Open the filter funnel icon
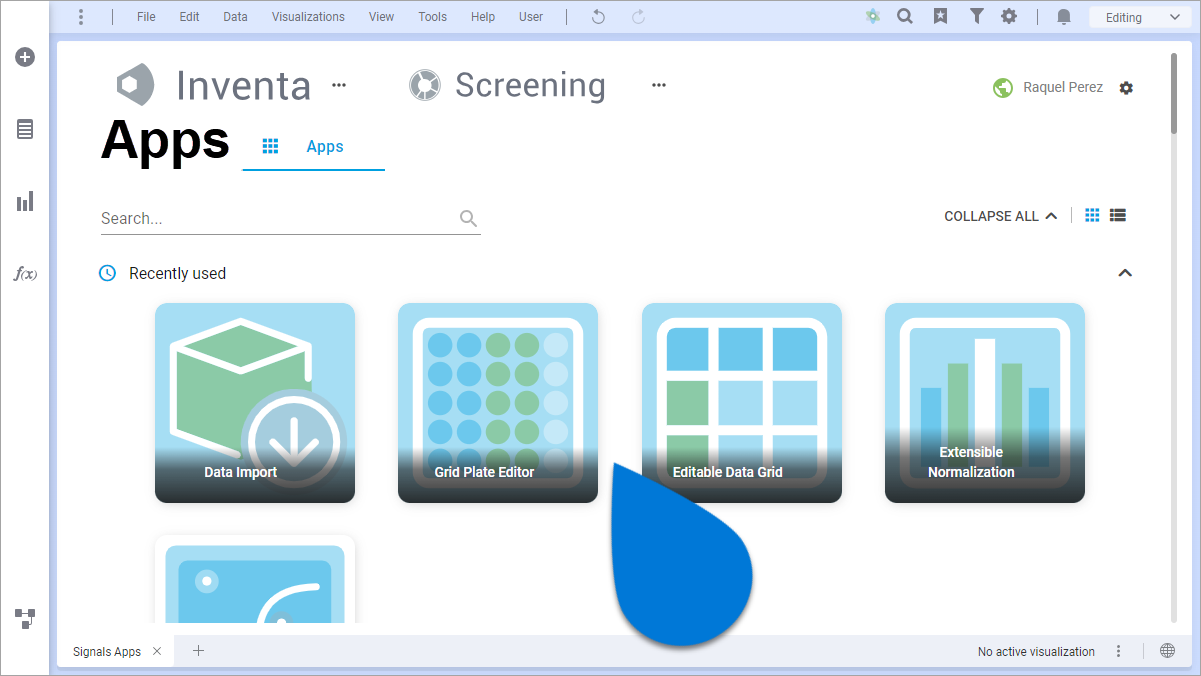 tap(976, 17)
